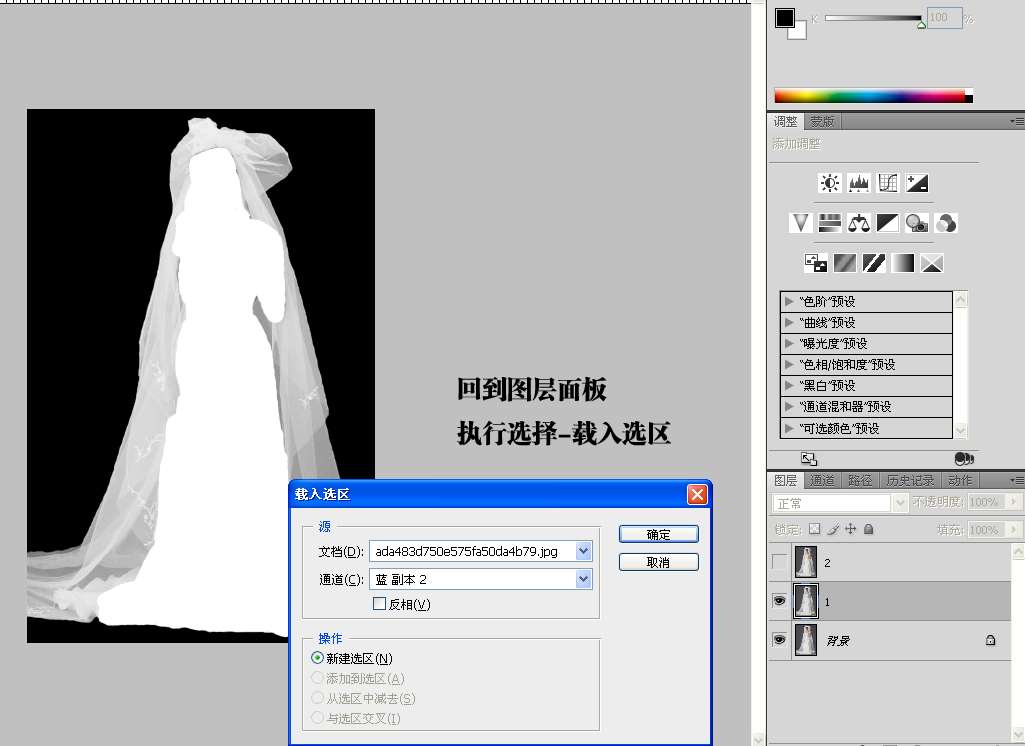1025x746 pixels.
Task: Click the 取消 cancel button
Action: (x=658, y=562)
